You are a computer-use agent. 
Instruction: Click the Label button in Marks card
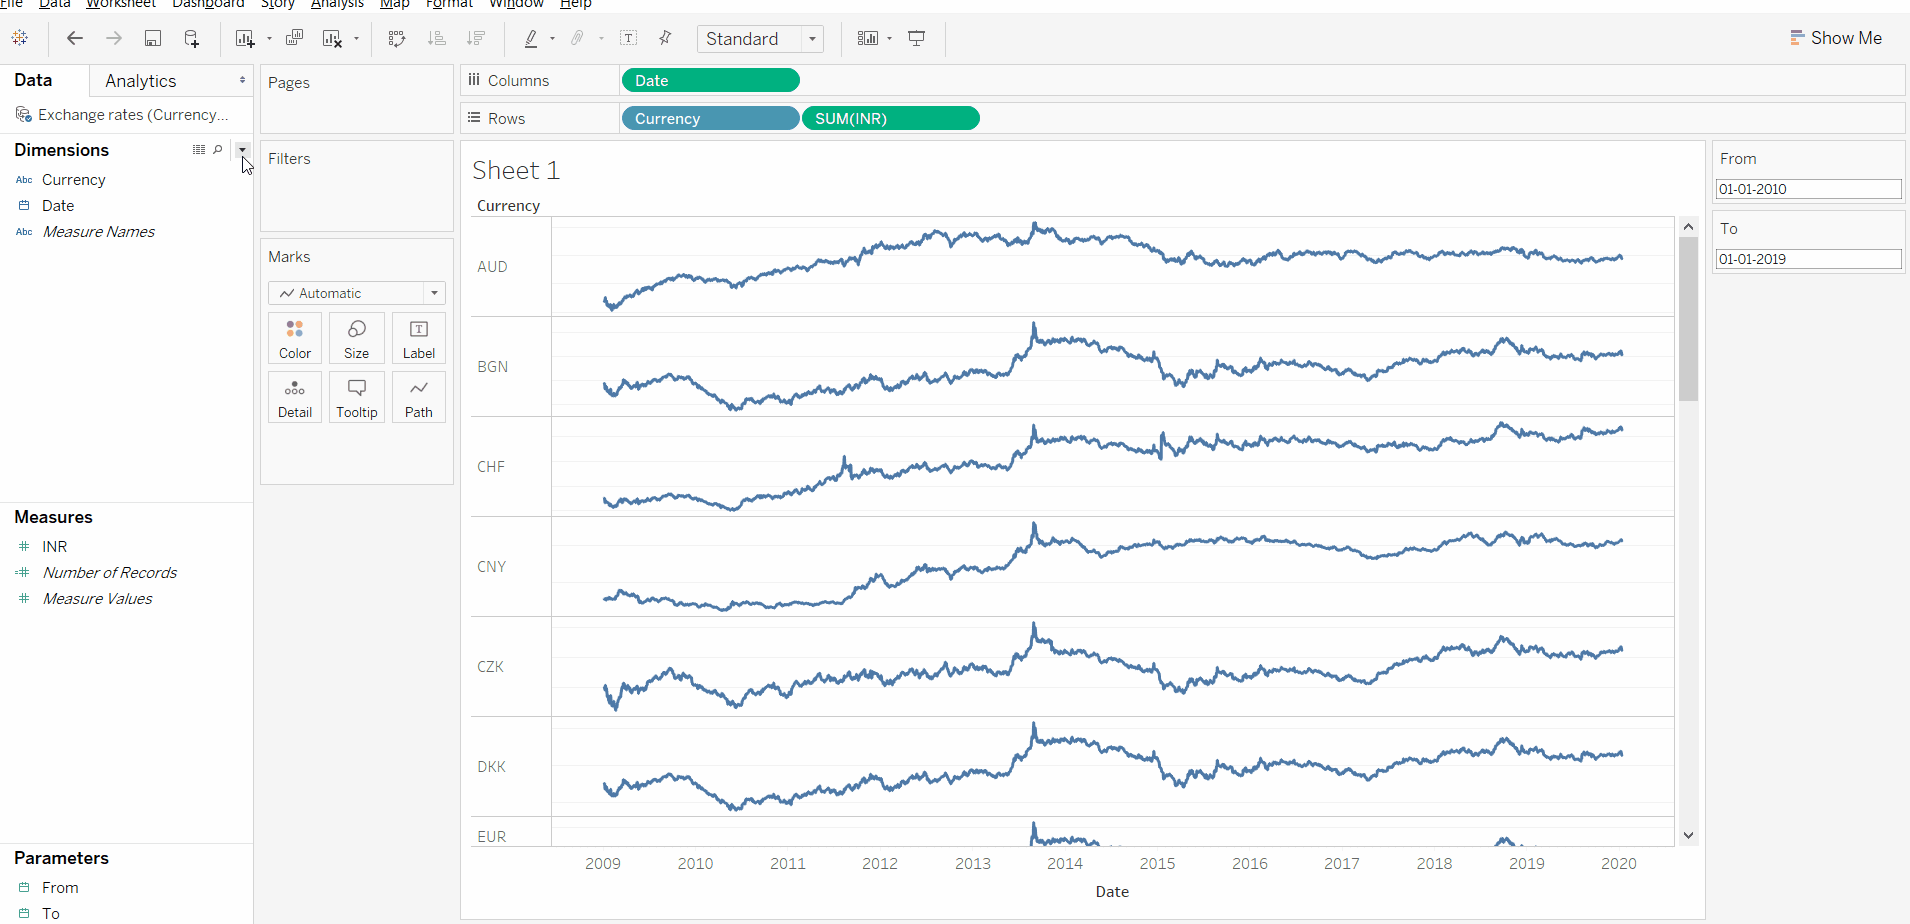click(419, 338)
